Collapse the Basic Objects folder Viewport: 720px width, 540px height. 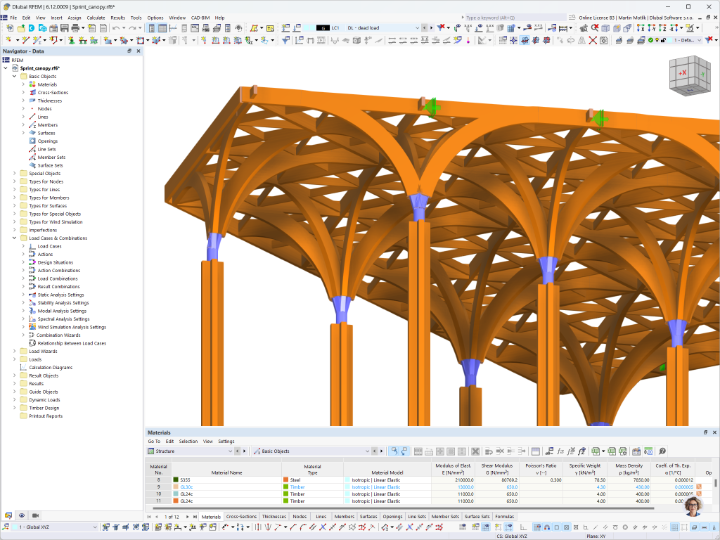[14, 76]
